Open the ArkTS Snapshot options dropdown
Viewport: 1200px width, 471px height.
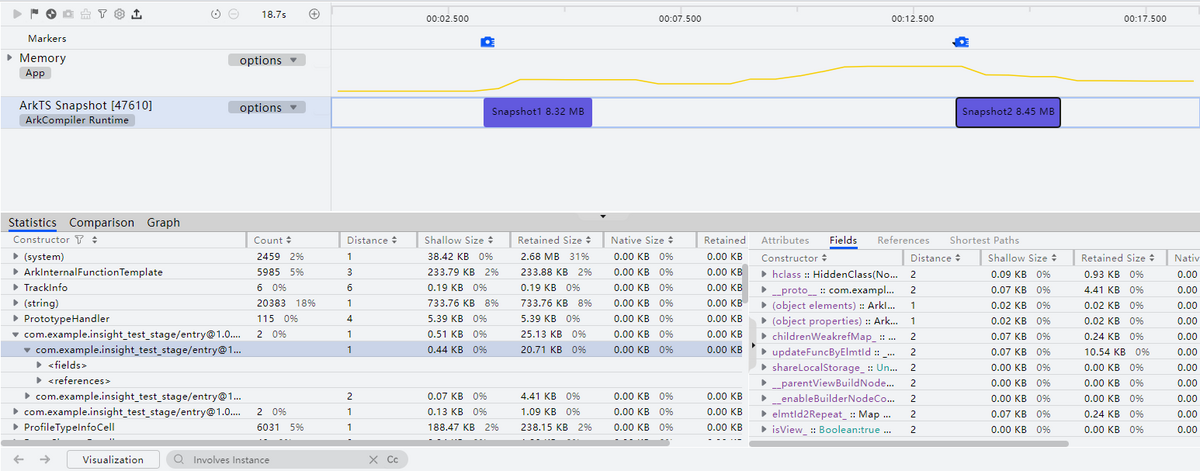pos(267,108)
